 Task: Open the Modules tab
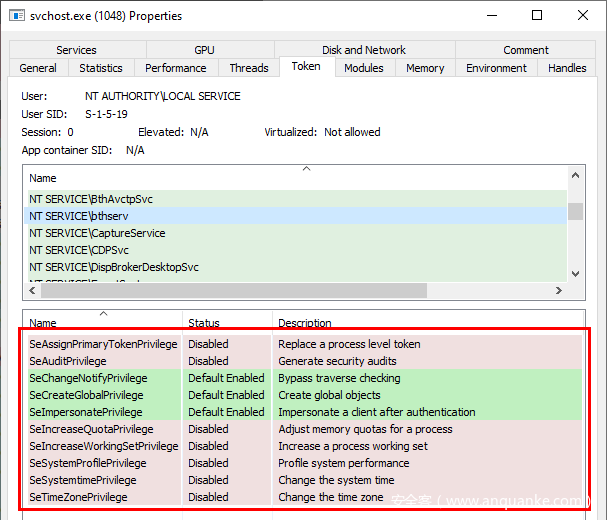[x=364, y=68]
